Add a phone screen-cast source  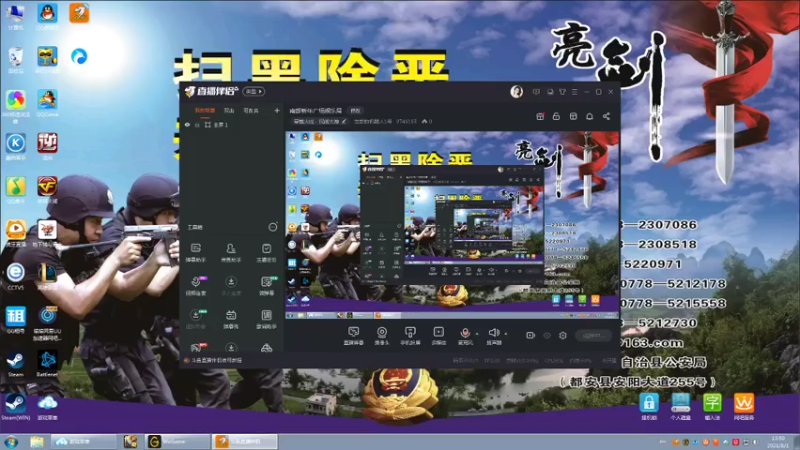pyautogui.click(x=410, y=336)
